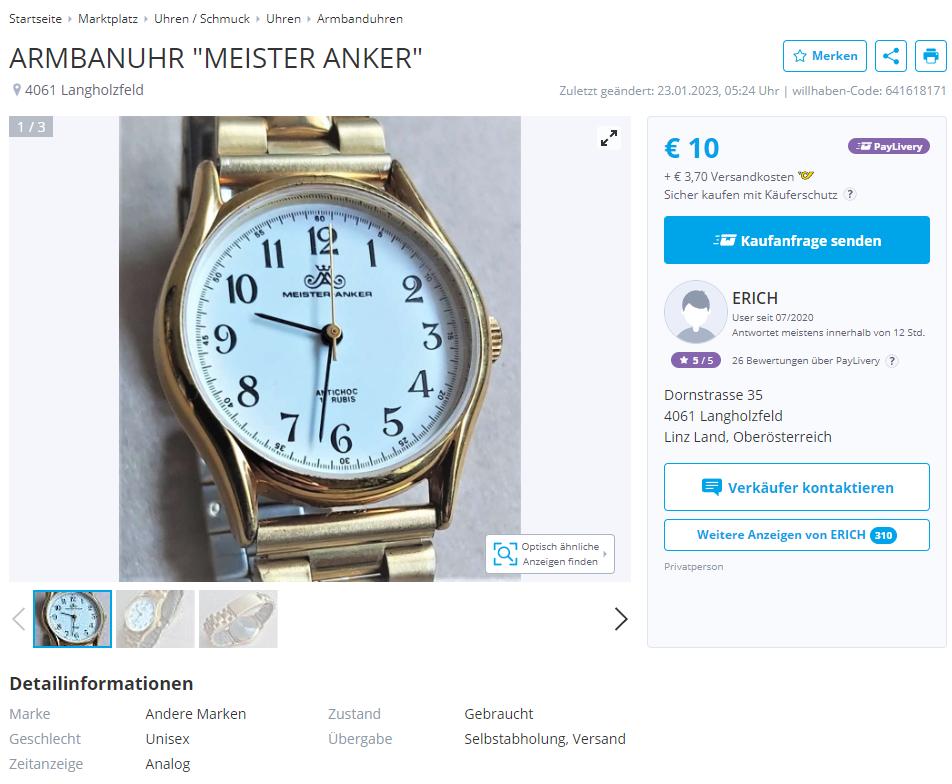Expand the watch image to fullscreen
This screenshot has width=952, height=784.
[609, 138]
